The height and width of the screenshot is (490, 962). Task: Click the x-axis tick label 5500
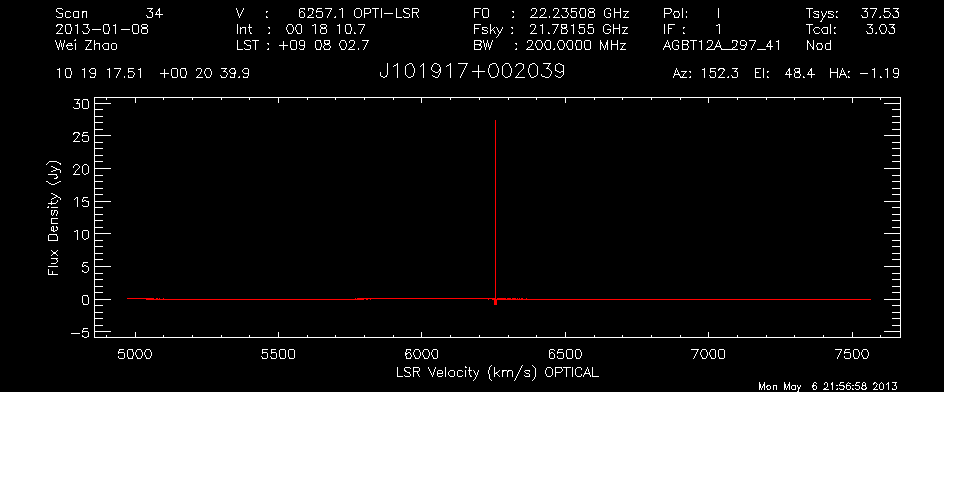click(x=278, y=354)
